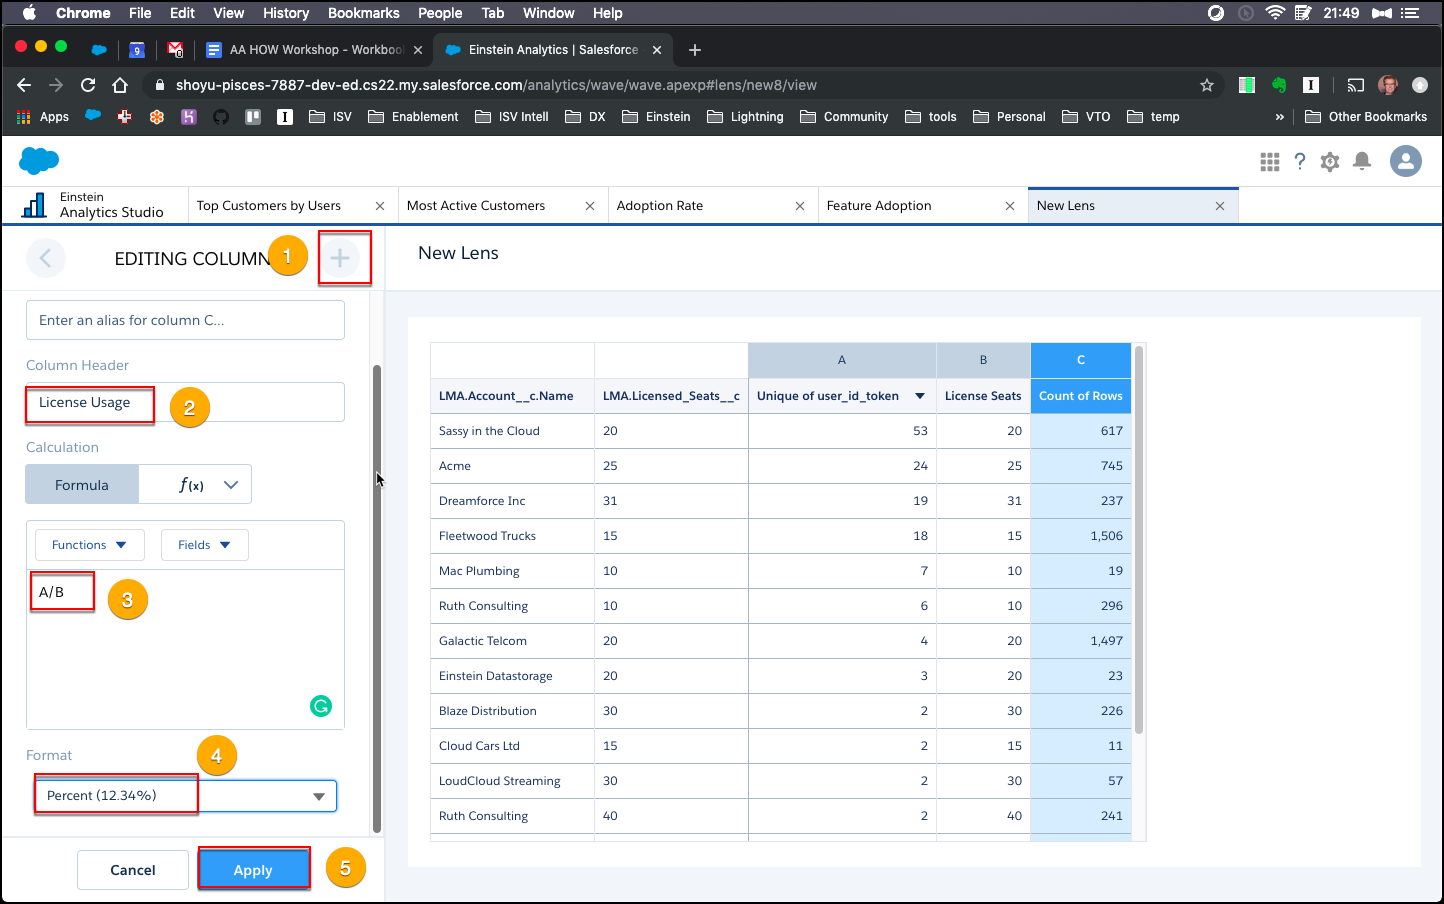Click the LMA.Licensed_Seats__c column header
Viewport: 1444px width, 904px height.
(671, 396)
